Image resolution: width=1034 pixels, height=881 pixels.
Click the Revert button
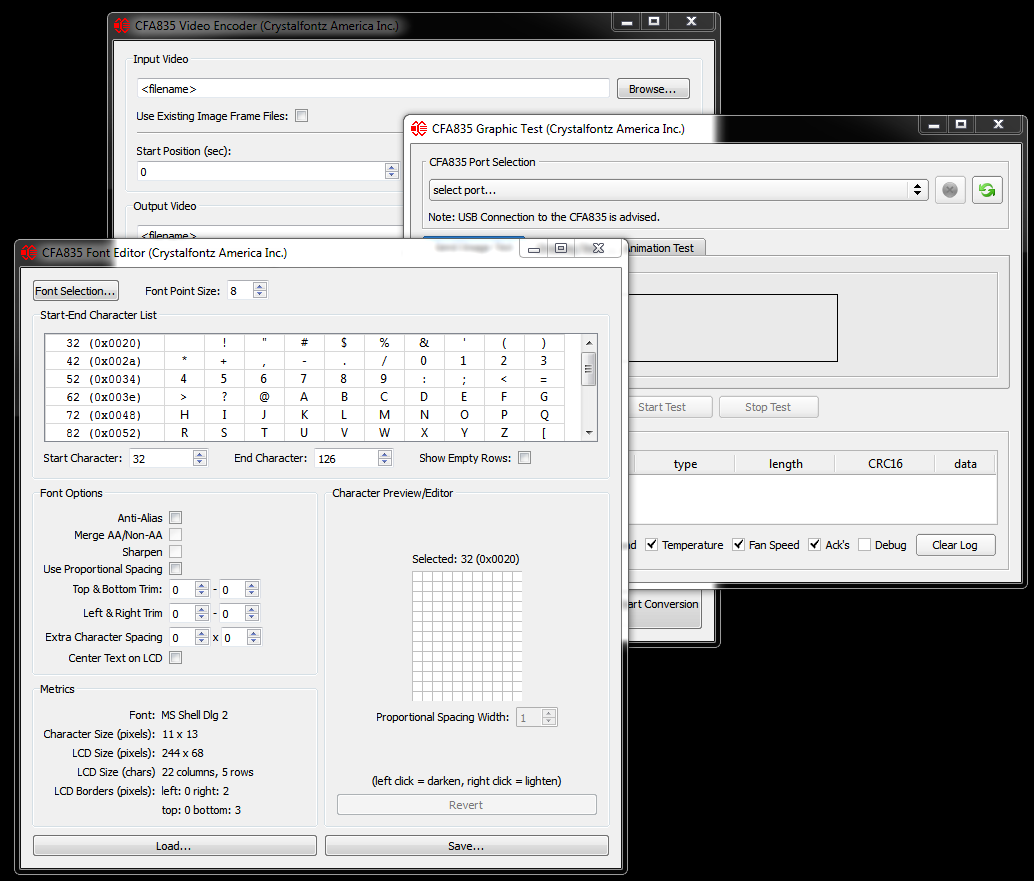pyautogui.click(x=466, y=805)
